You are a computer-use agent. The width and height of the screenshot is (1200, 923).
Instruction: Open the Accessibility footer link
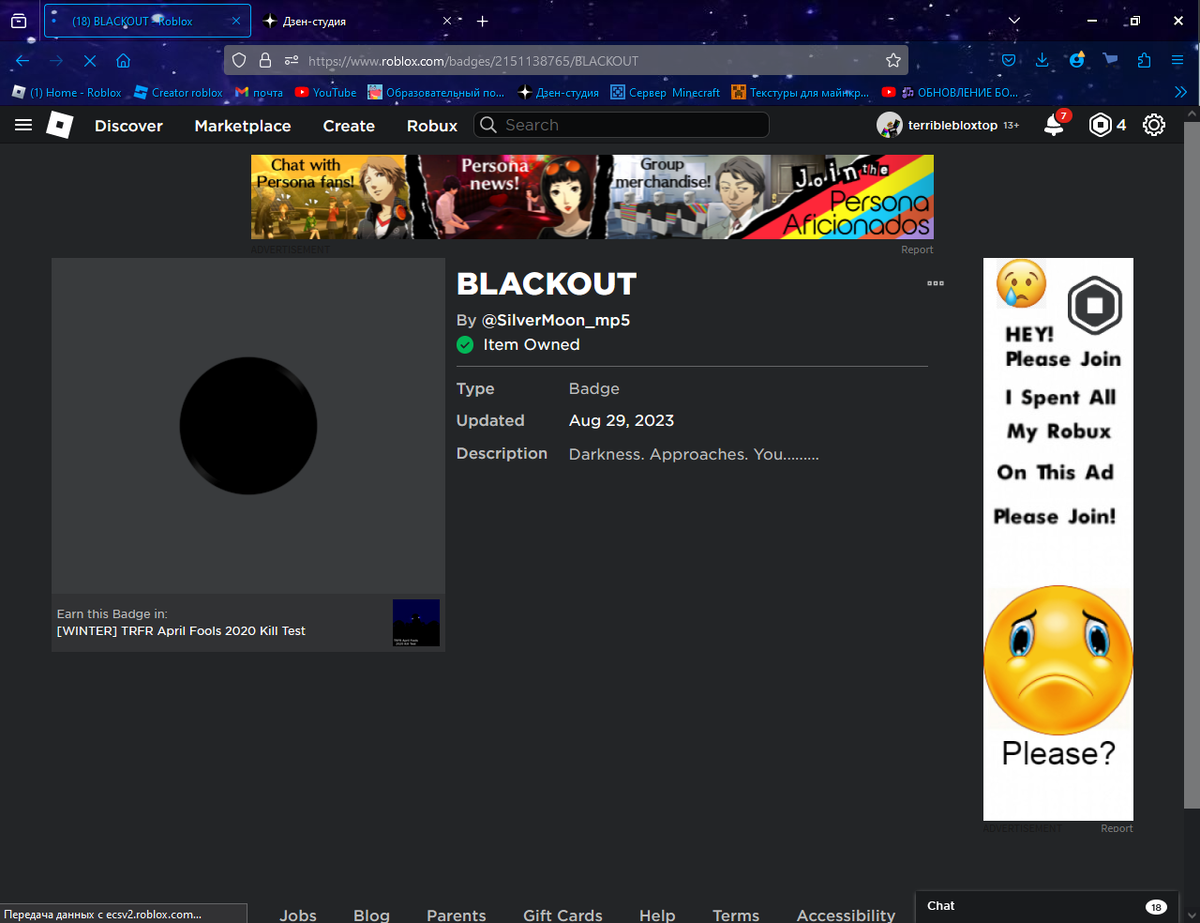click(x=846, y=915)
